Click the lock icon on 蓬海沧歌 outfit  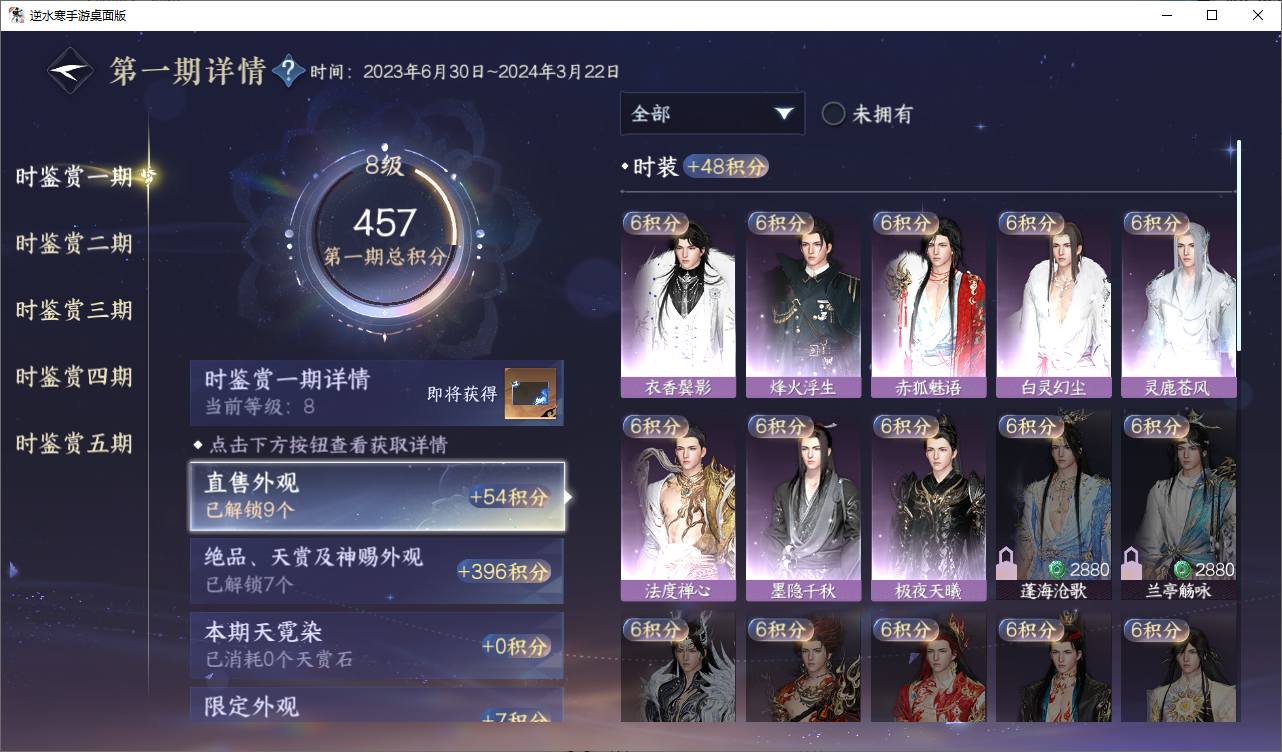coord(1008,565)
